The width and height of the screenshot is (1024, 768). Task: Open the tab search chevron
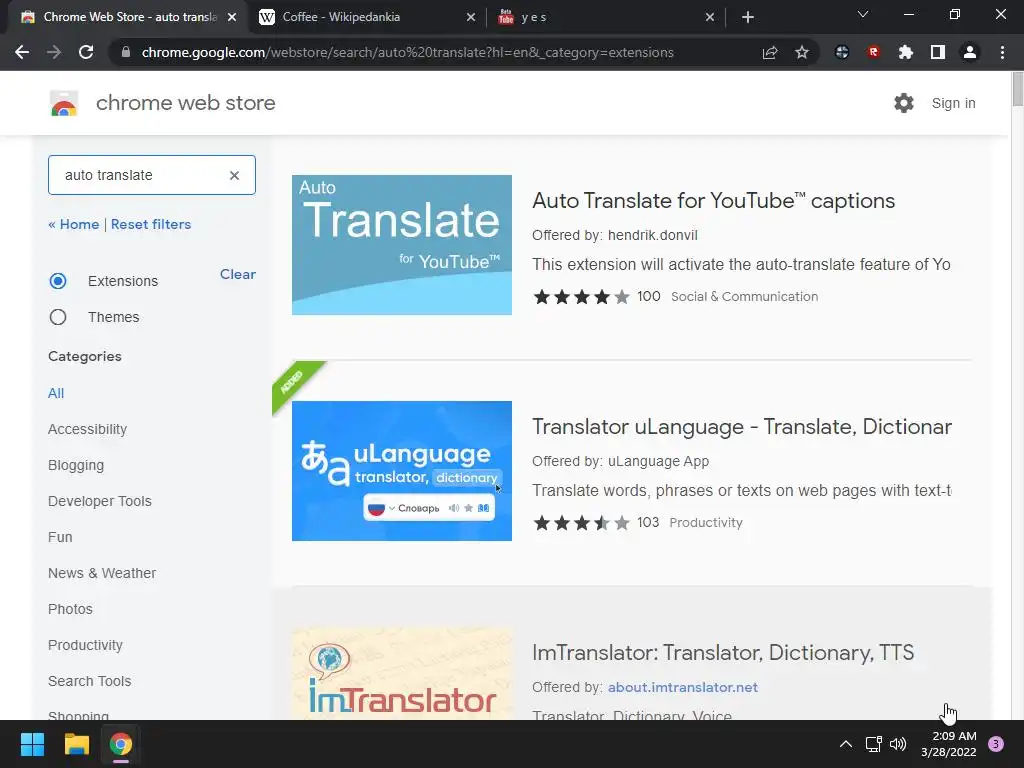pyautogui.click(x=863, y=14)
